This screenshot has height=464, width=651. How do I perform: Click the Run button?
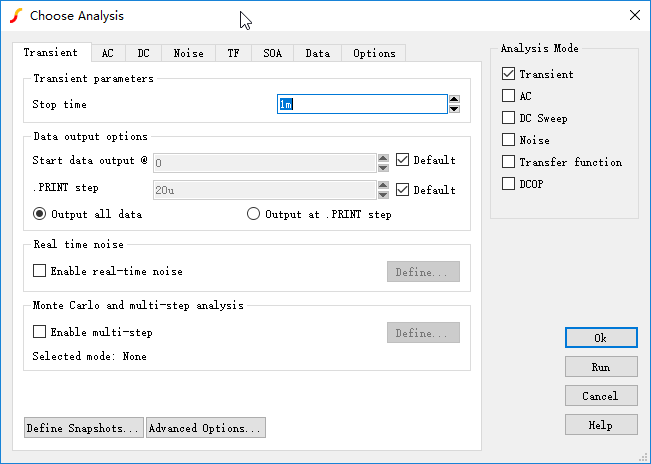coord(601,367)
